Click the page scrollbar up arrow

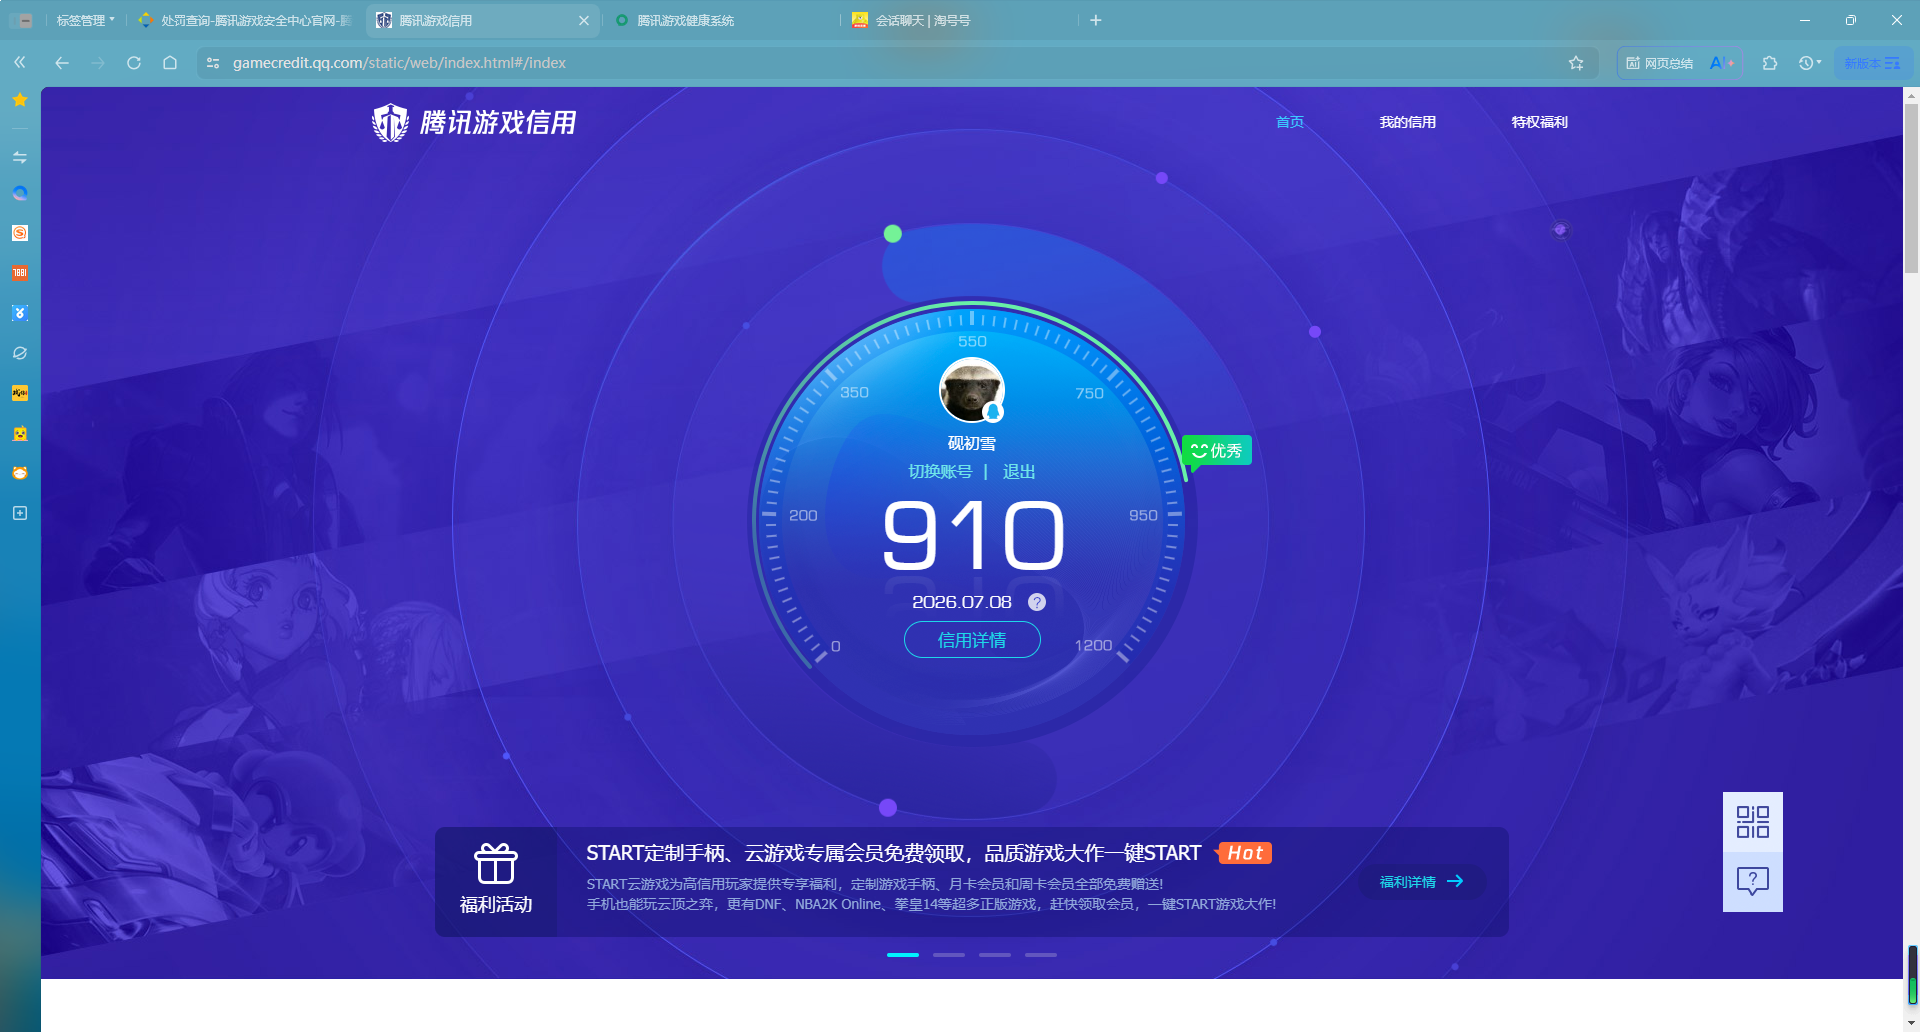[1912, 96]
